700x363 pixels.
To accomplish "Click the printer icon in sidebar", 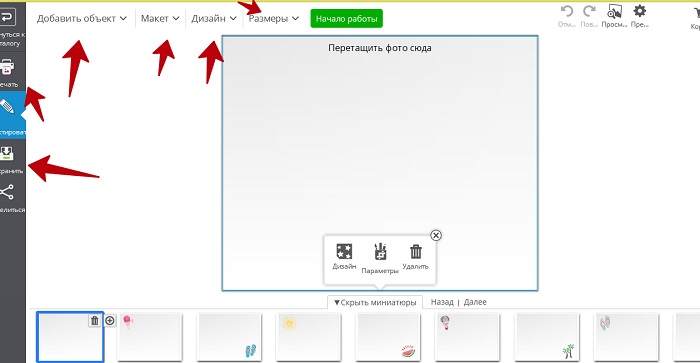I will (x=7, y=67).
